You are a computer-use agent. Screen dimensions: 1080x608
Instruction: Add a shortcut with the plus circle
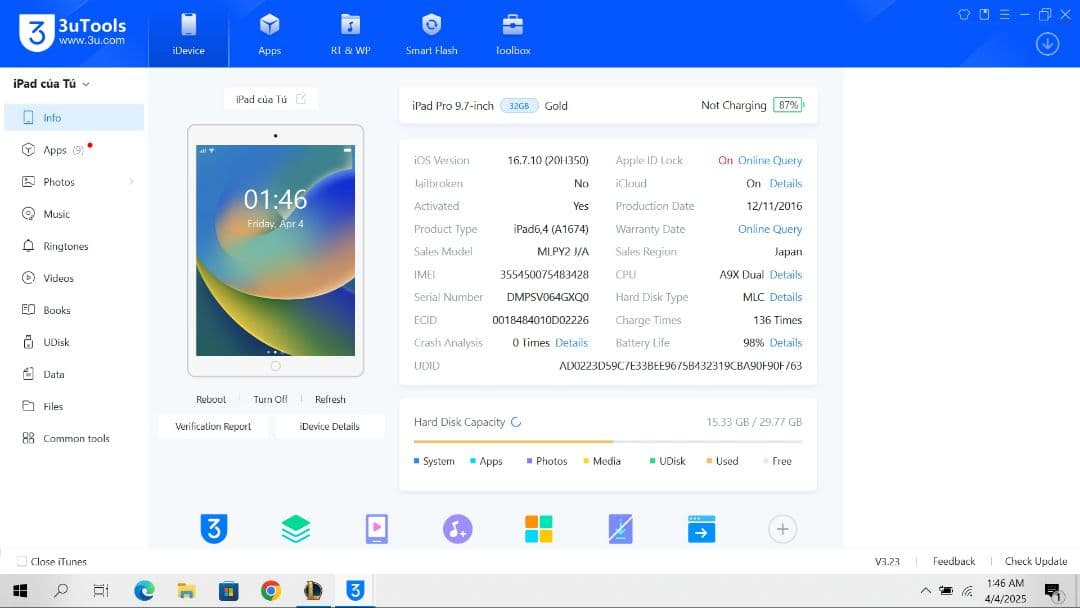coord(782,529)
